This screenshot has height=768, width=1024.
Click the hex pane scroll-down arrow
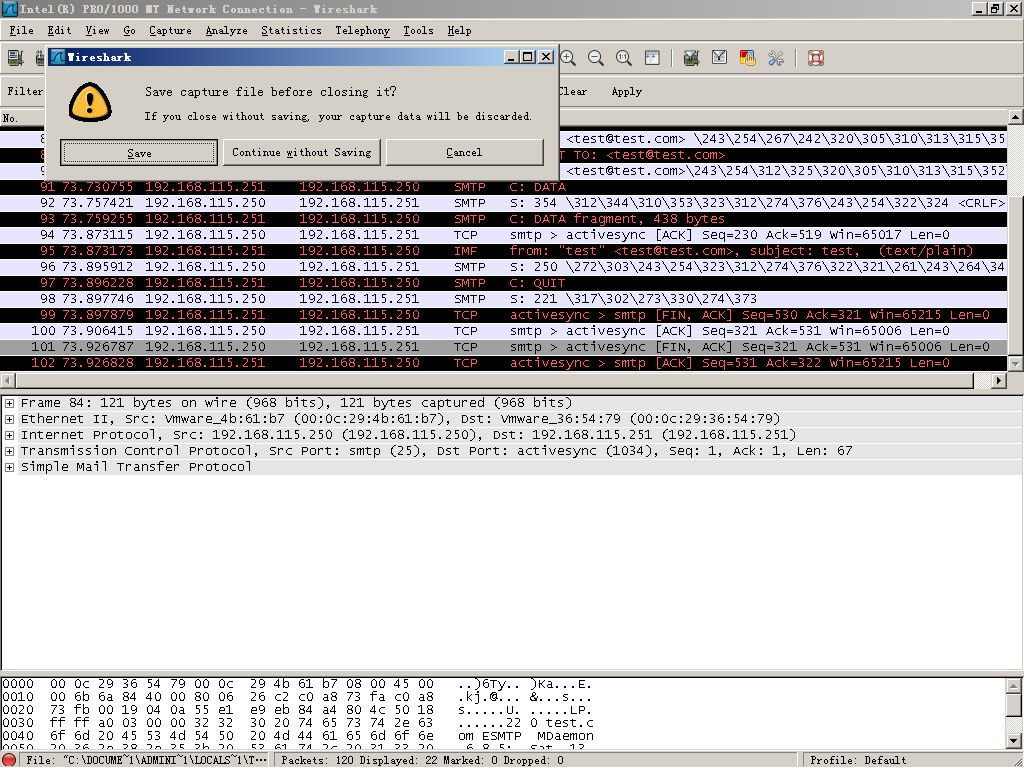[x=1014, y=741]
